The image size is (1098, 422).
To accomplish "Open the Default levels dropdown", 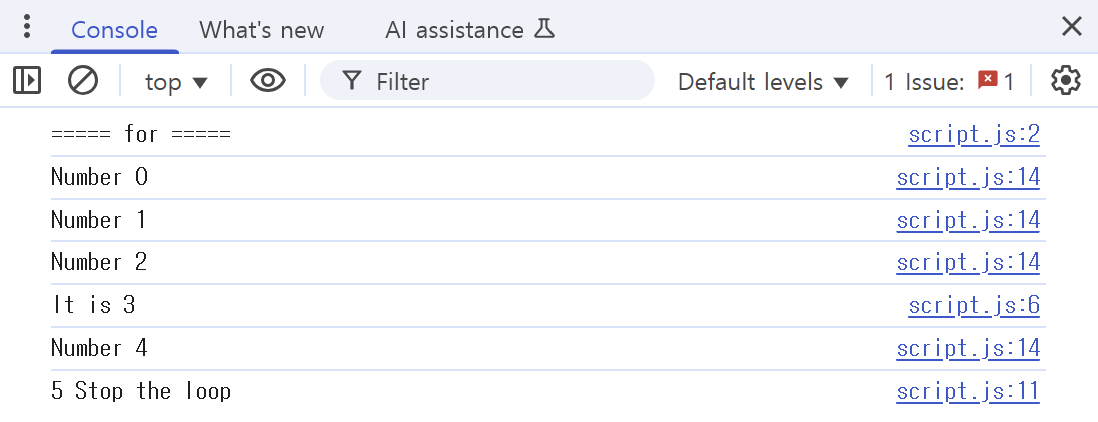I will pos(763,82).
